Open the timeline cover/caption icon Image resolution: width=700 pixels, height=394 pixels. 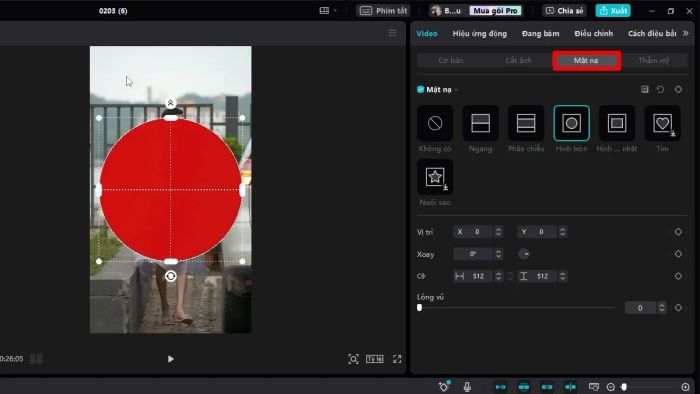click(x=593, y=387)
